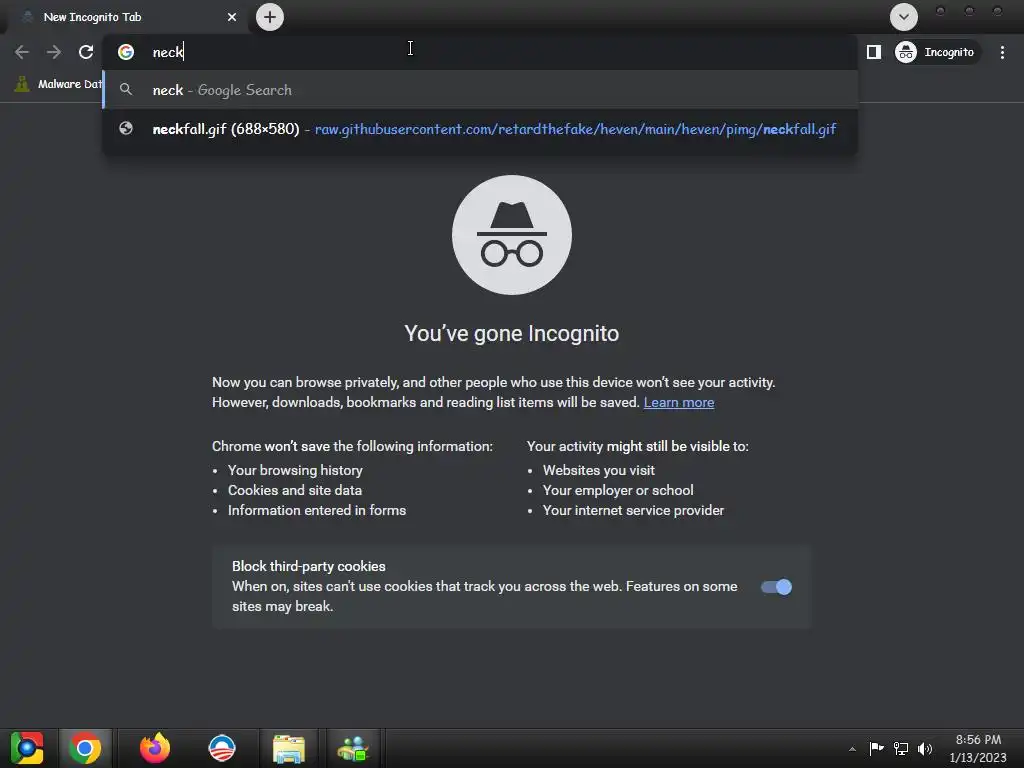Screen dimensions: 1024x768
Task: Close the New Incognito Tab
Action: 232,17
